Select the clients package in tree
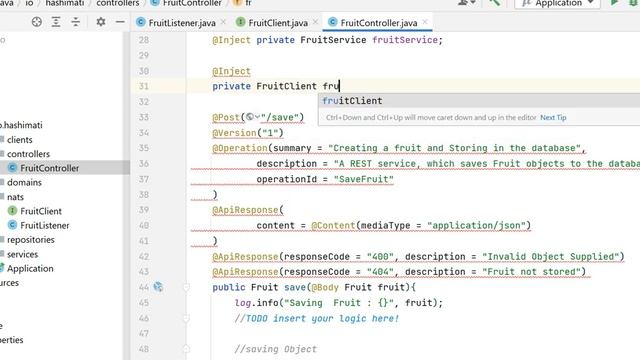 20,140
